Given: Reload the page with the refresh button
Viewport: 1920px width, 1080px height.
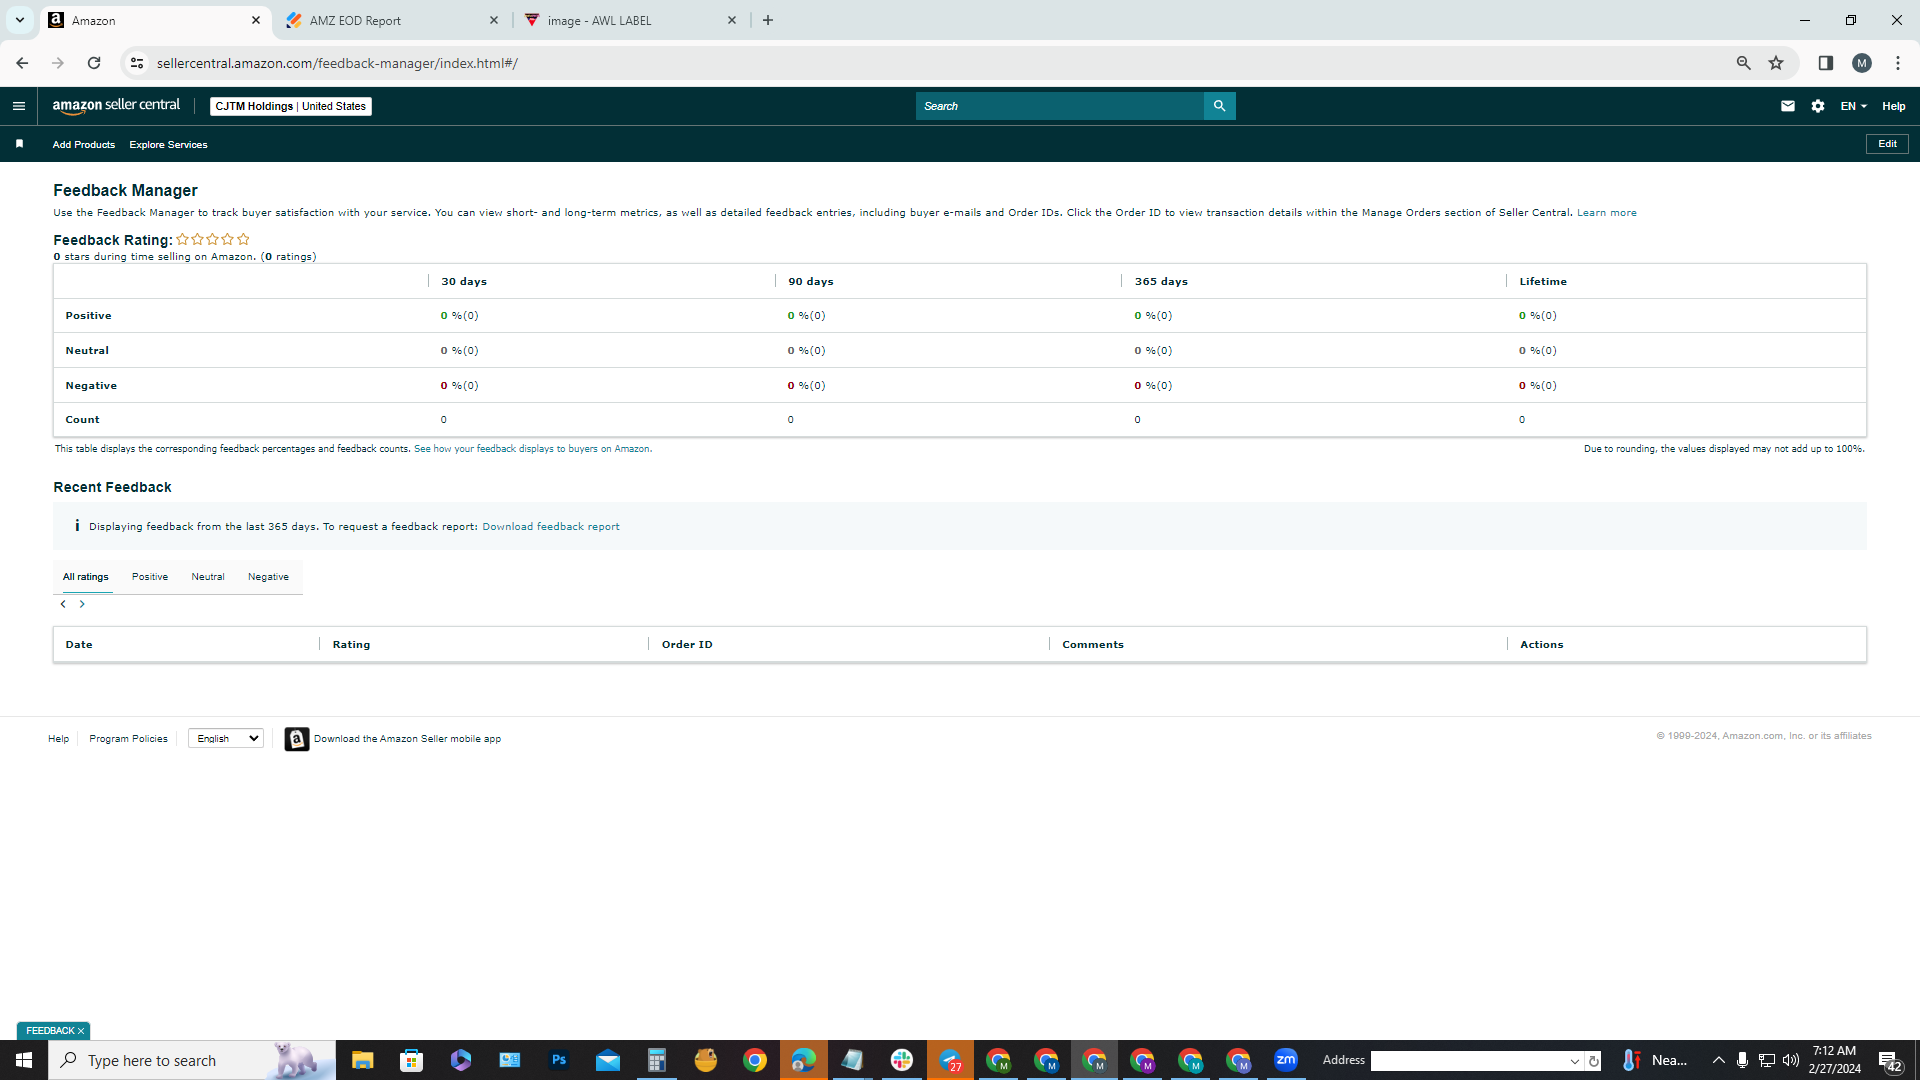Looking at the screenshot, I should coord(94,63).
